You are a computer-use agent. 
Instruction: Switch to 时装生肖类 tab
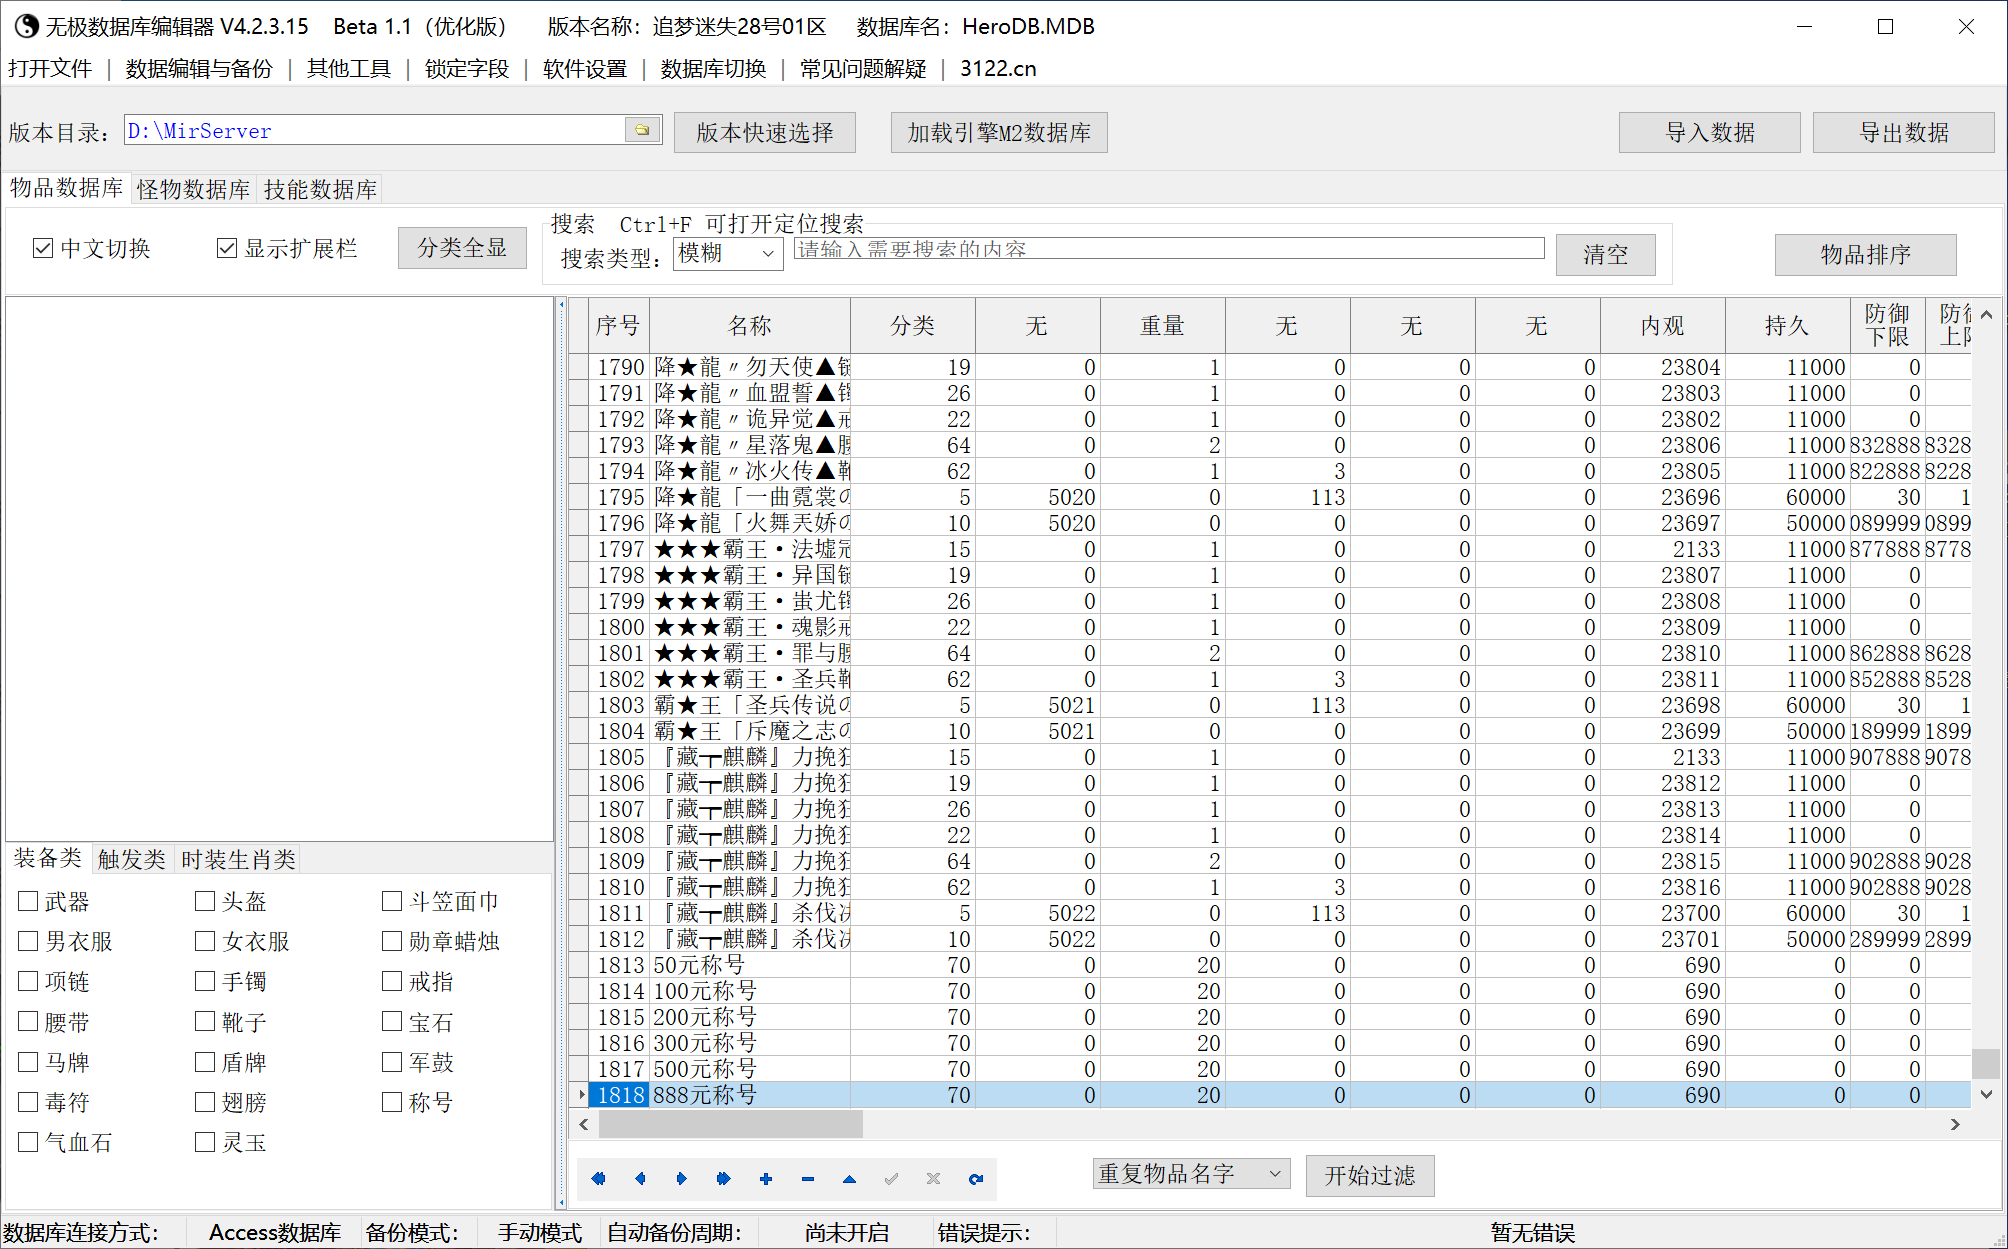tap(238, 859)
